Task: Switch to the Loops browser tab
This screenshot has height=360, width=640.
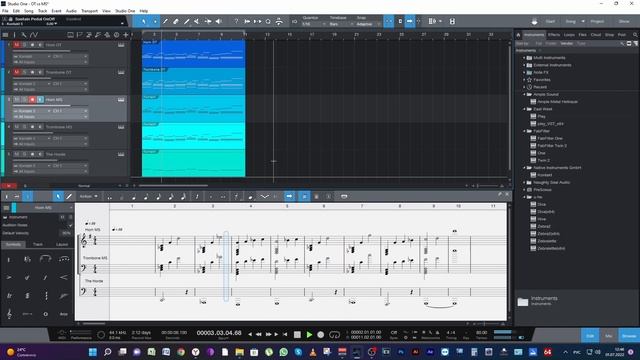Action: tap(569, 35)
